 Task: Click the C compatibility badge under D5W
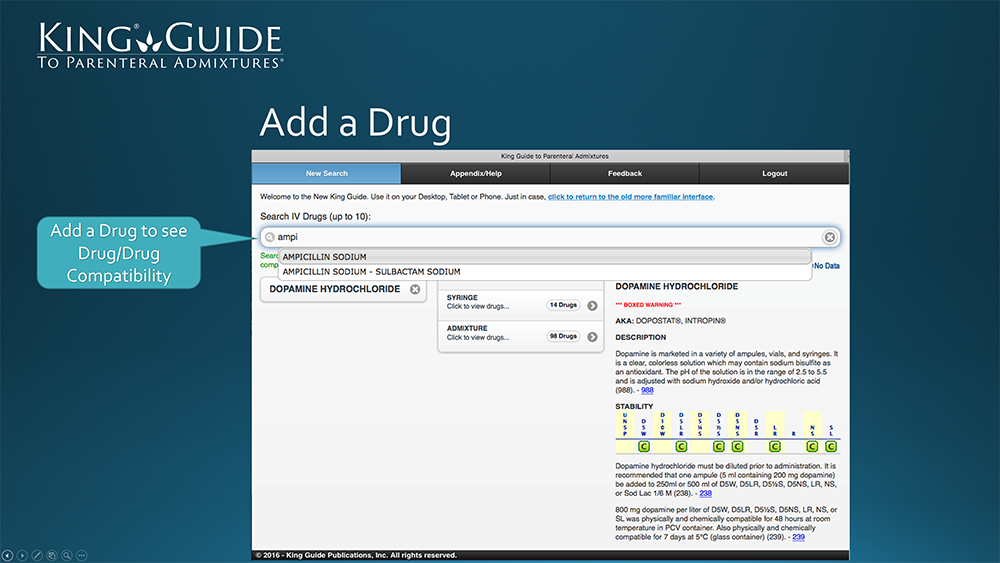coord(643,446)
